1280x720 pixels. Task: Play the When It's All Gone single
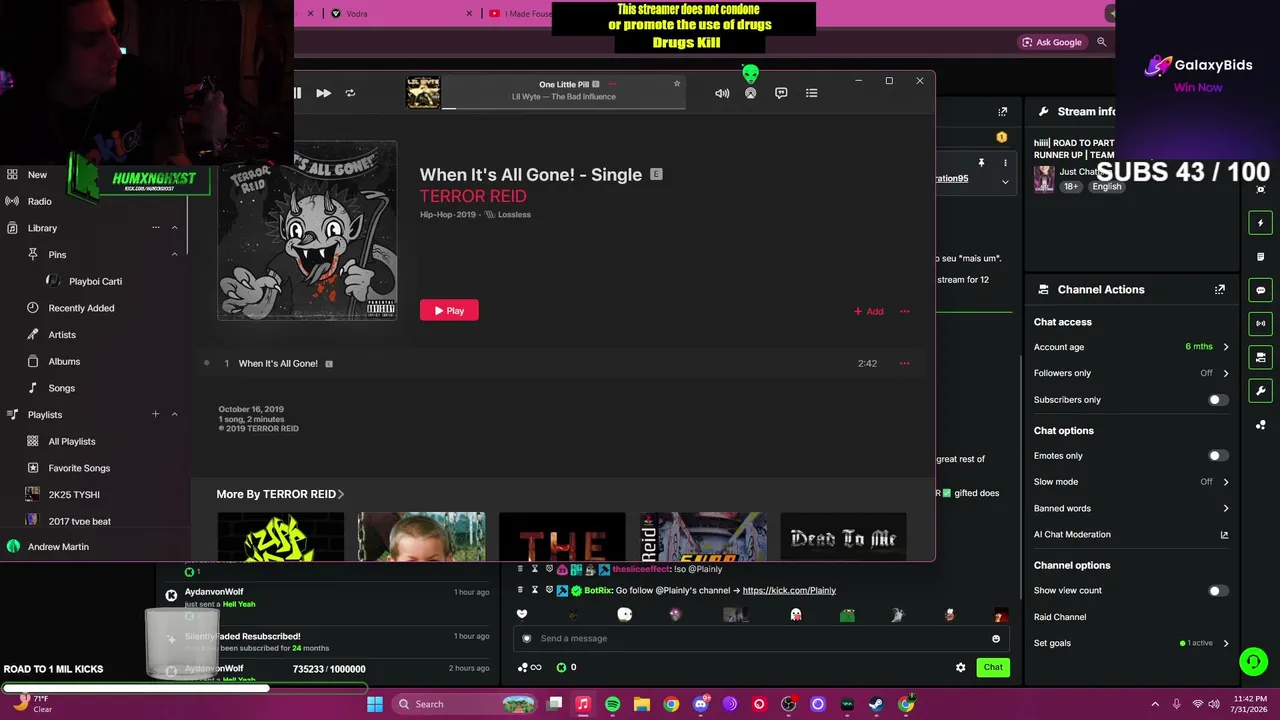(449, 310)
